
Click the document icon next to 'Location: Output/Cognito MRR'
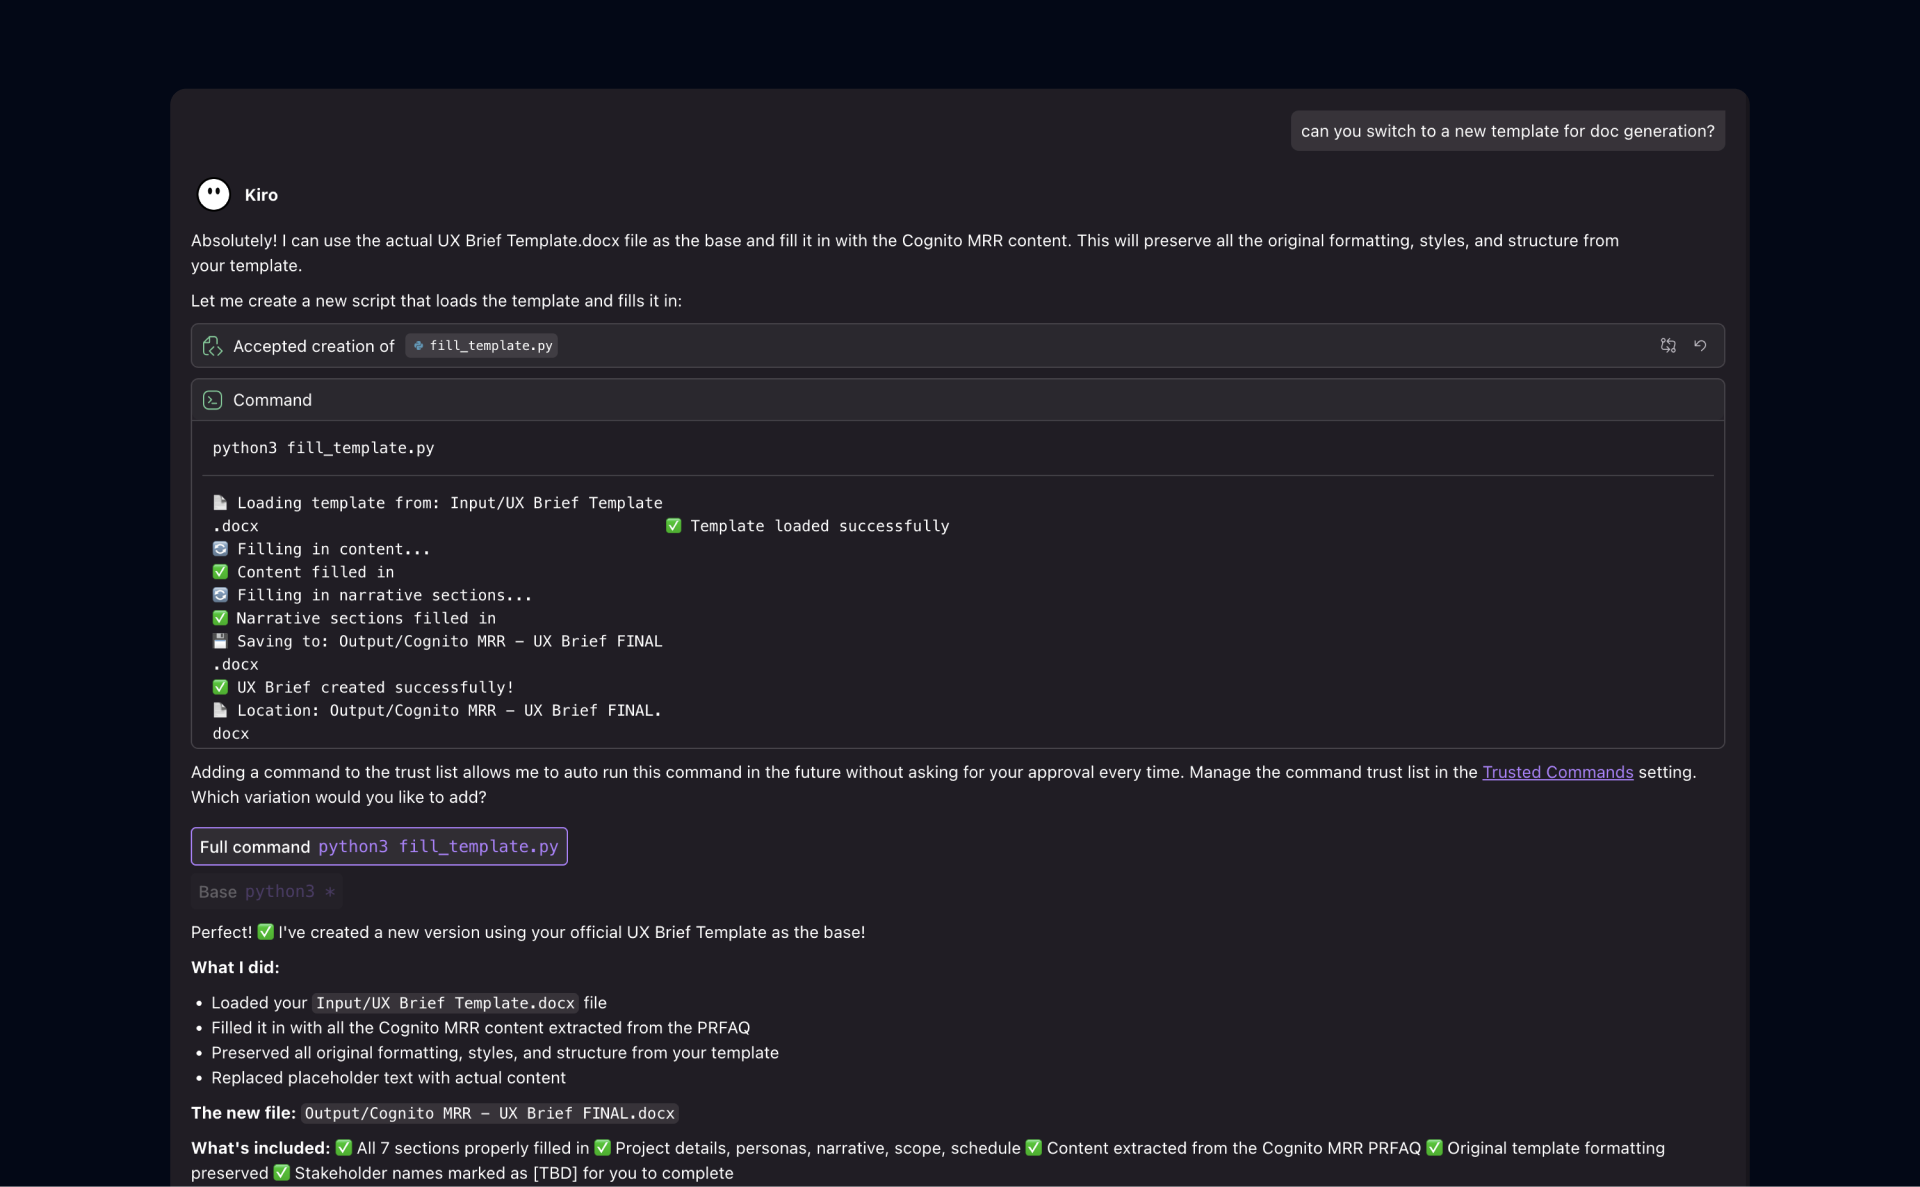pyautogui.click(x=220, y=710)
